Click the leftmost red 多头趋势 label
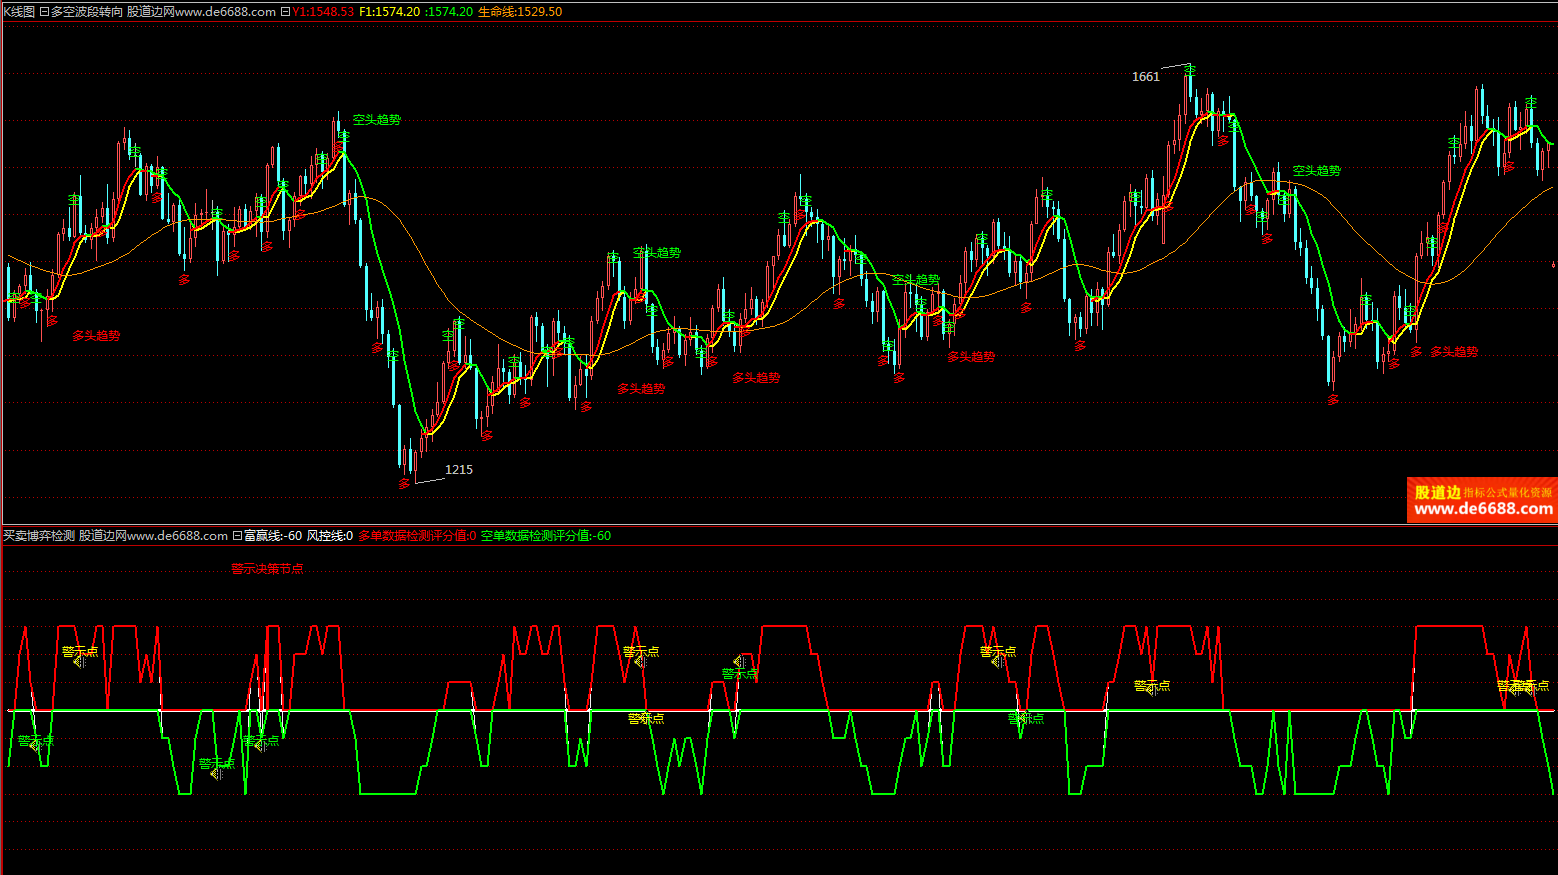Viewport: 1558px width, 875px height. tap(96, 336)
